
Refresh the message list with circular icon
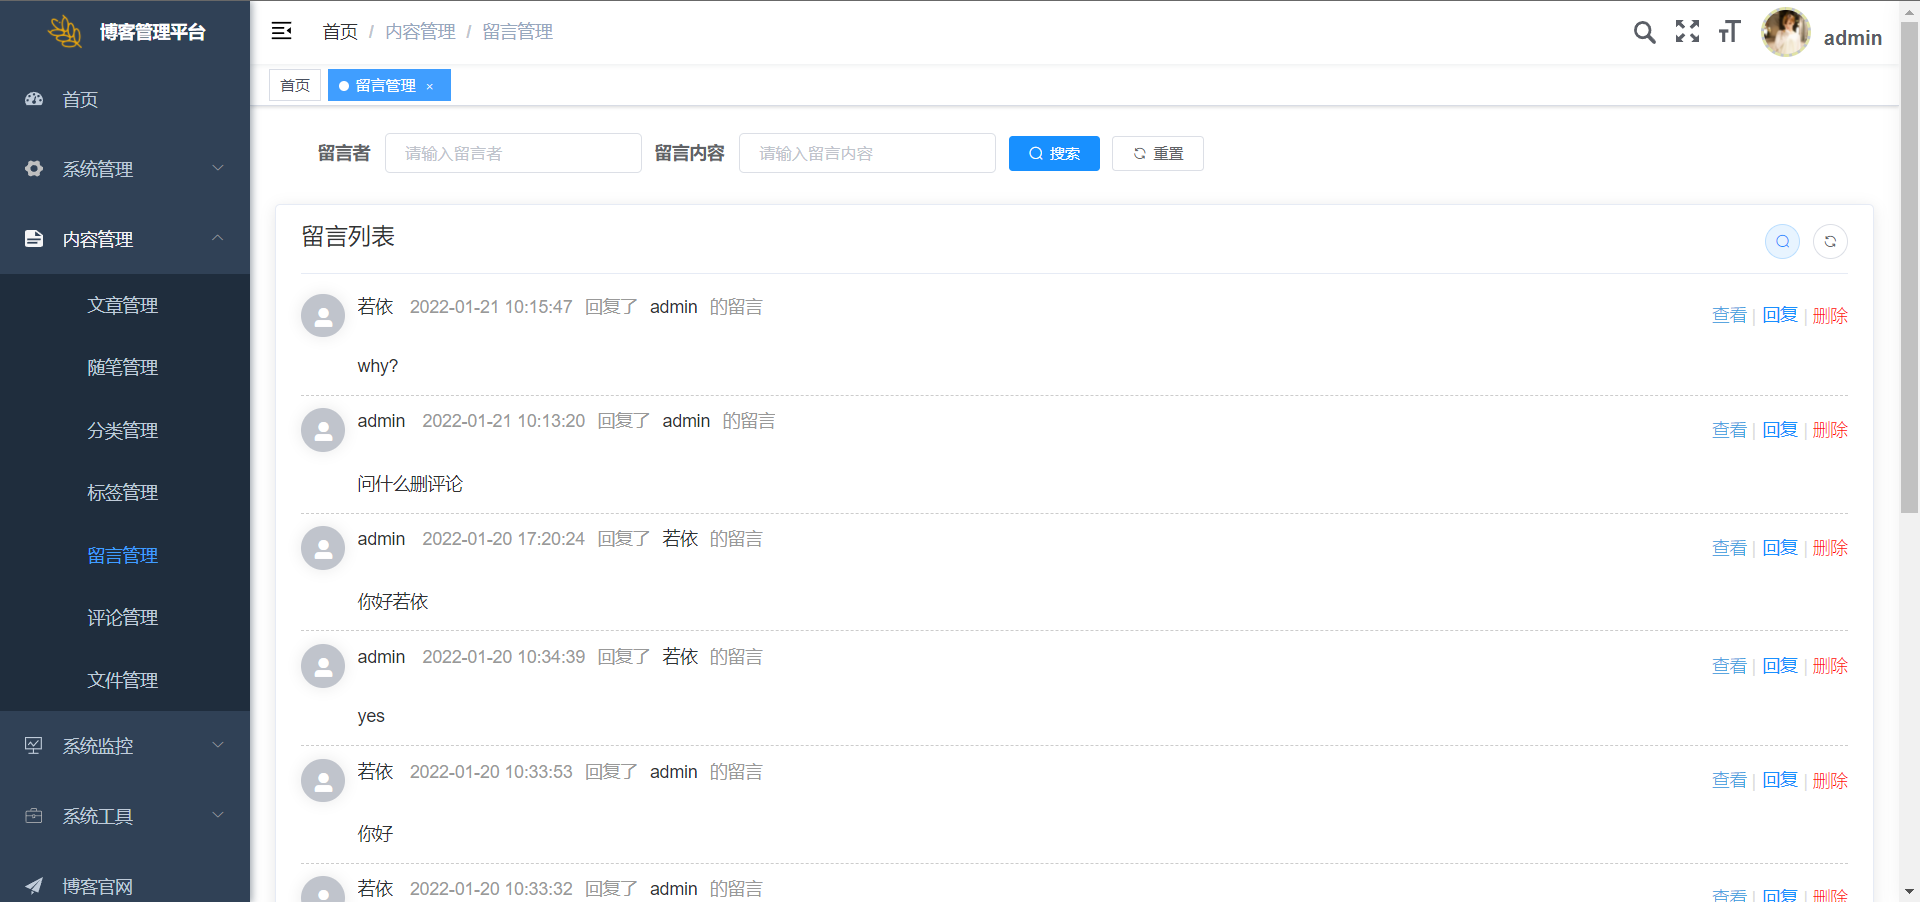tap(1830, 241)
